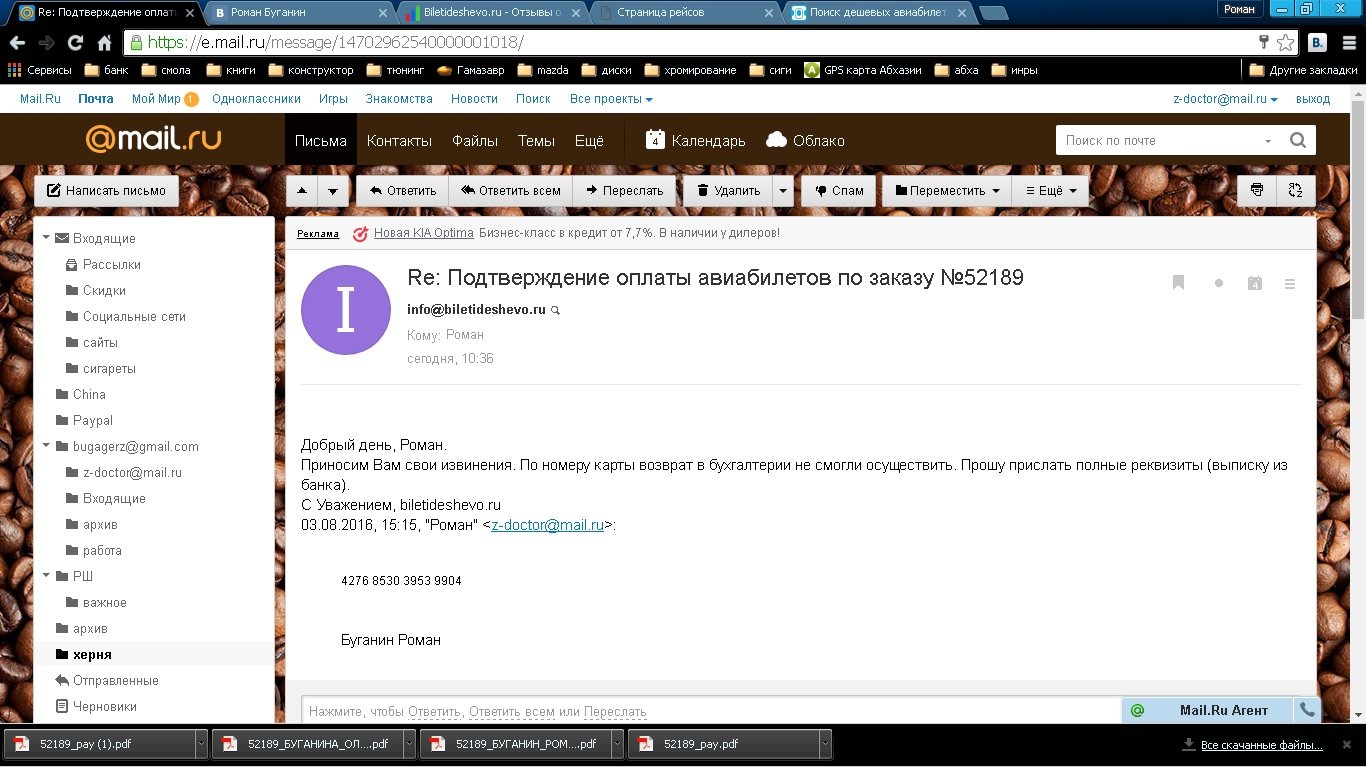Click the sender avatar with letter I

[346, 310]
